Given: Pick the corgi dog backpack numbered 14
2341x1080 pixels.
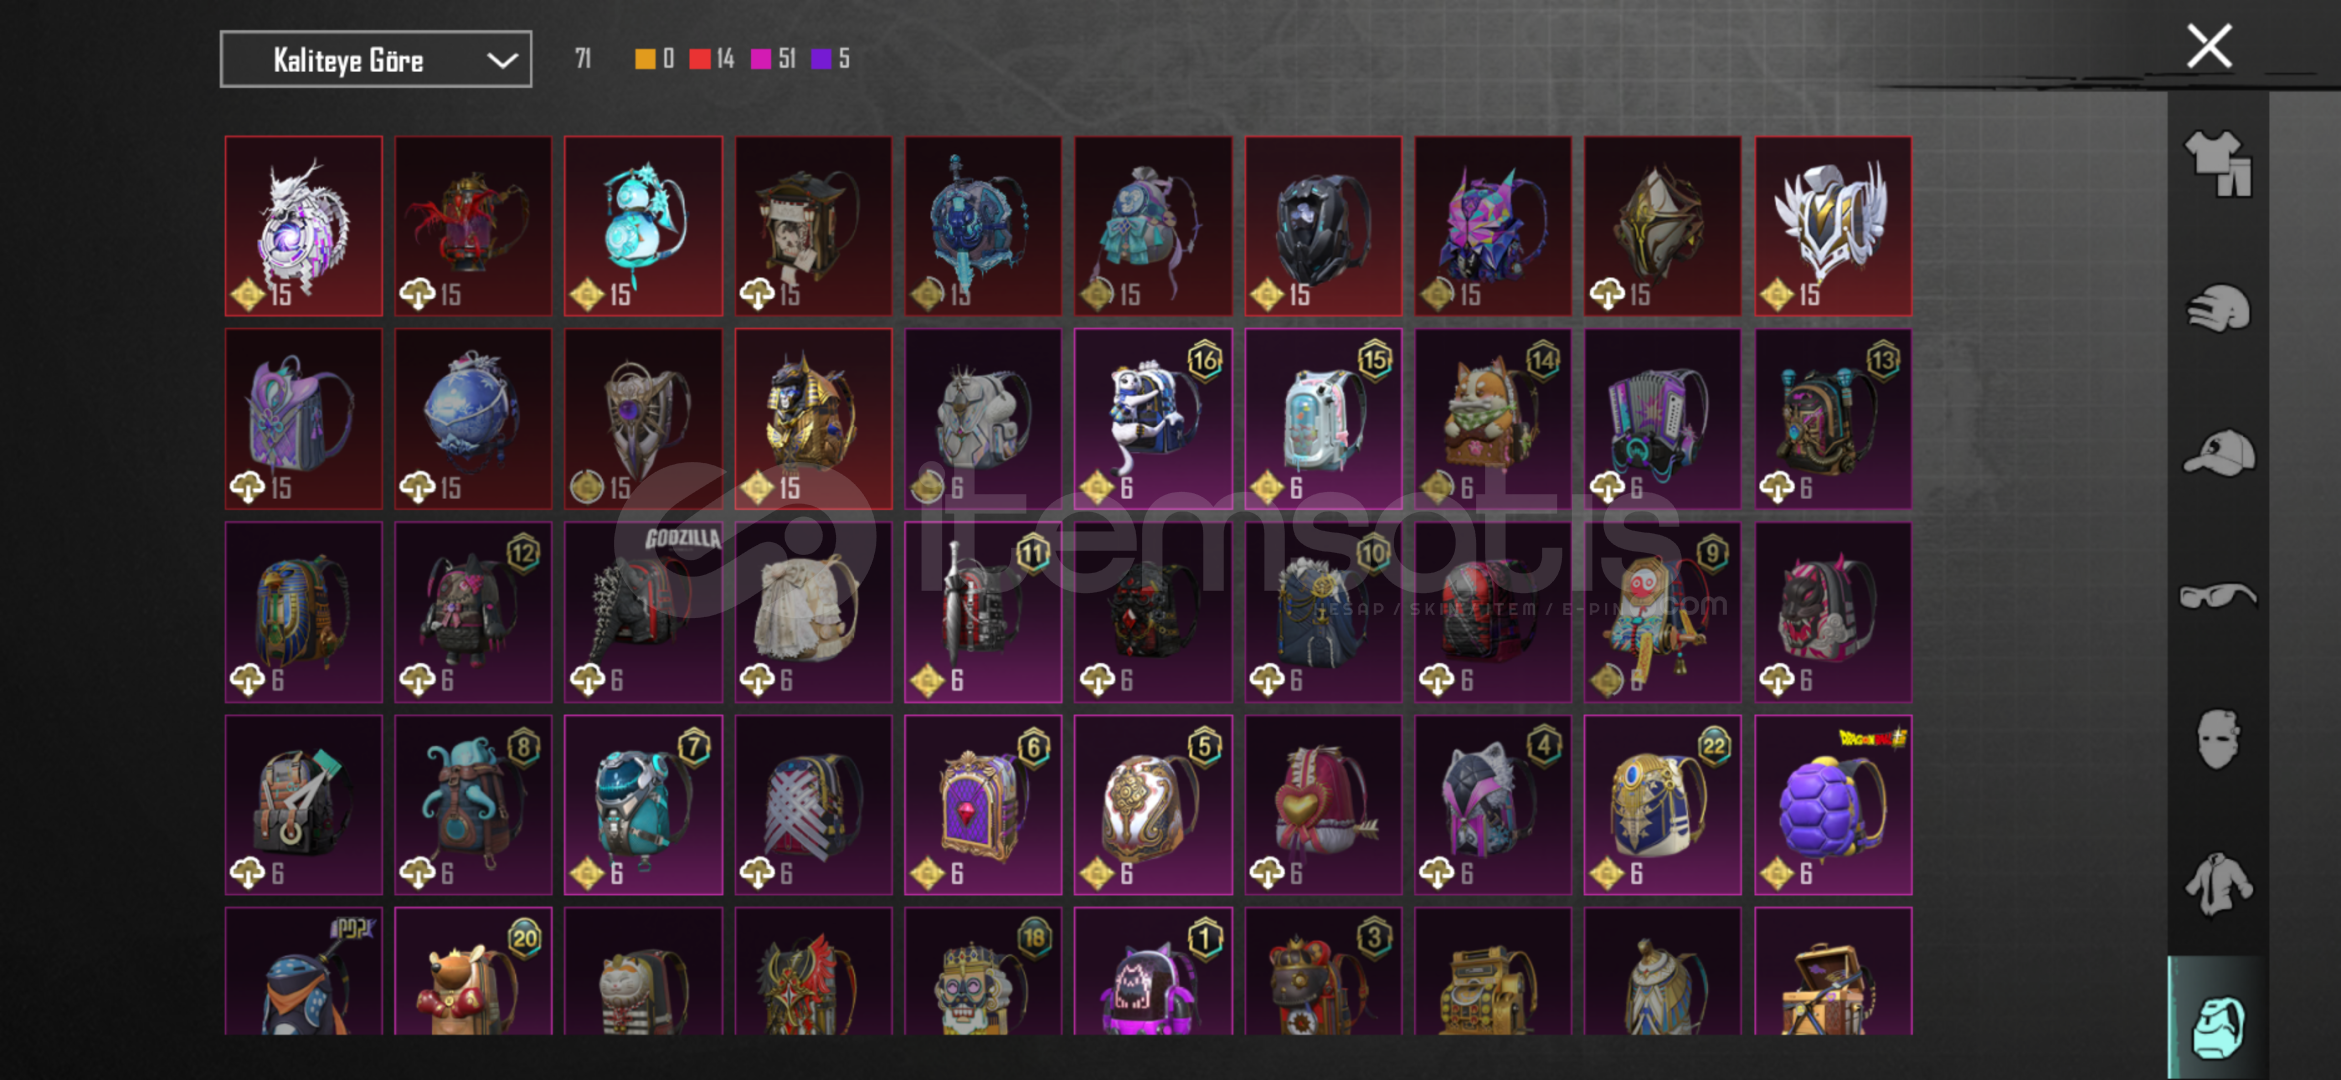Looking at the screenshot, I should tap(1493, 419).
